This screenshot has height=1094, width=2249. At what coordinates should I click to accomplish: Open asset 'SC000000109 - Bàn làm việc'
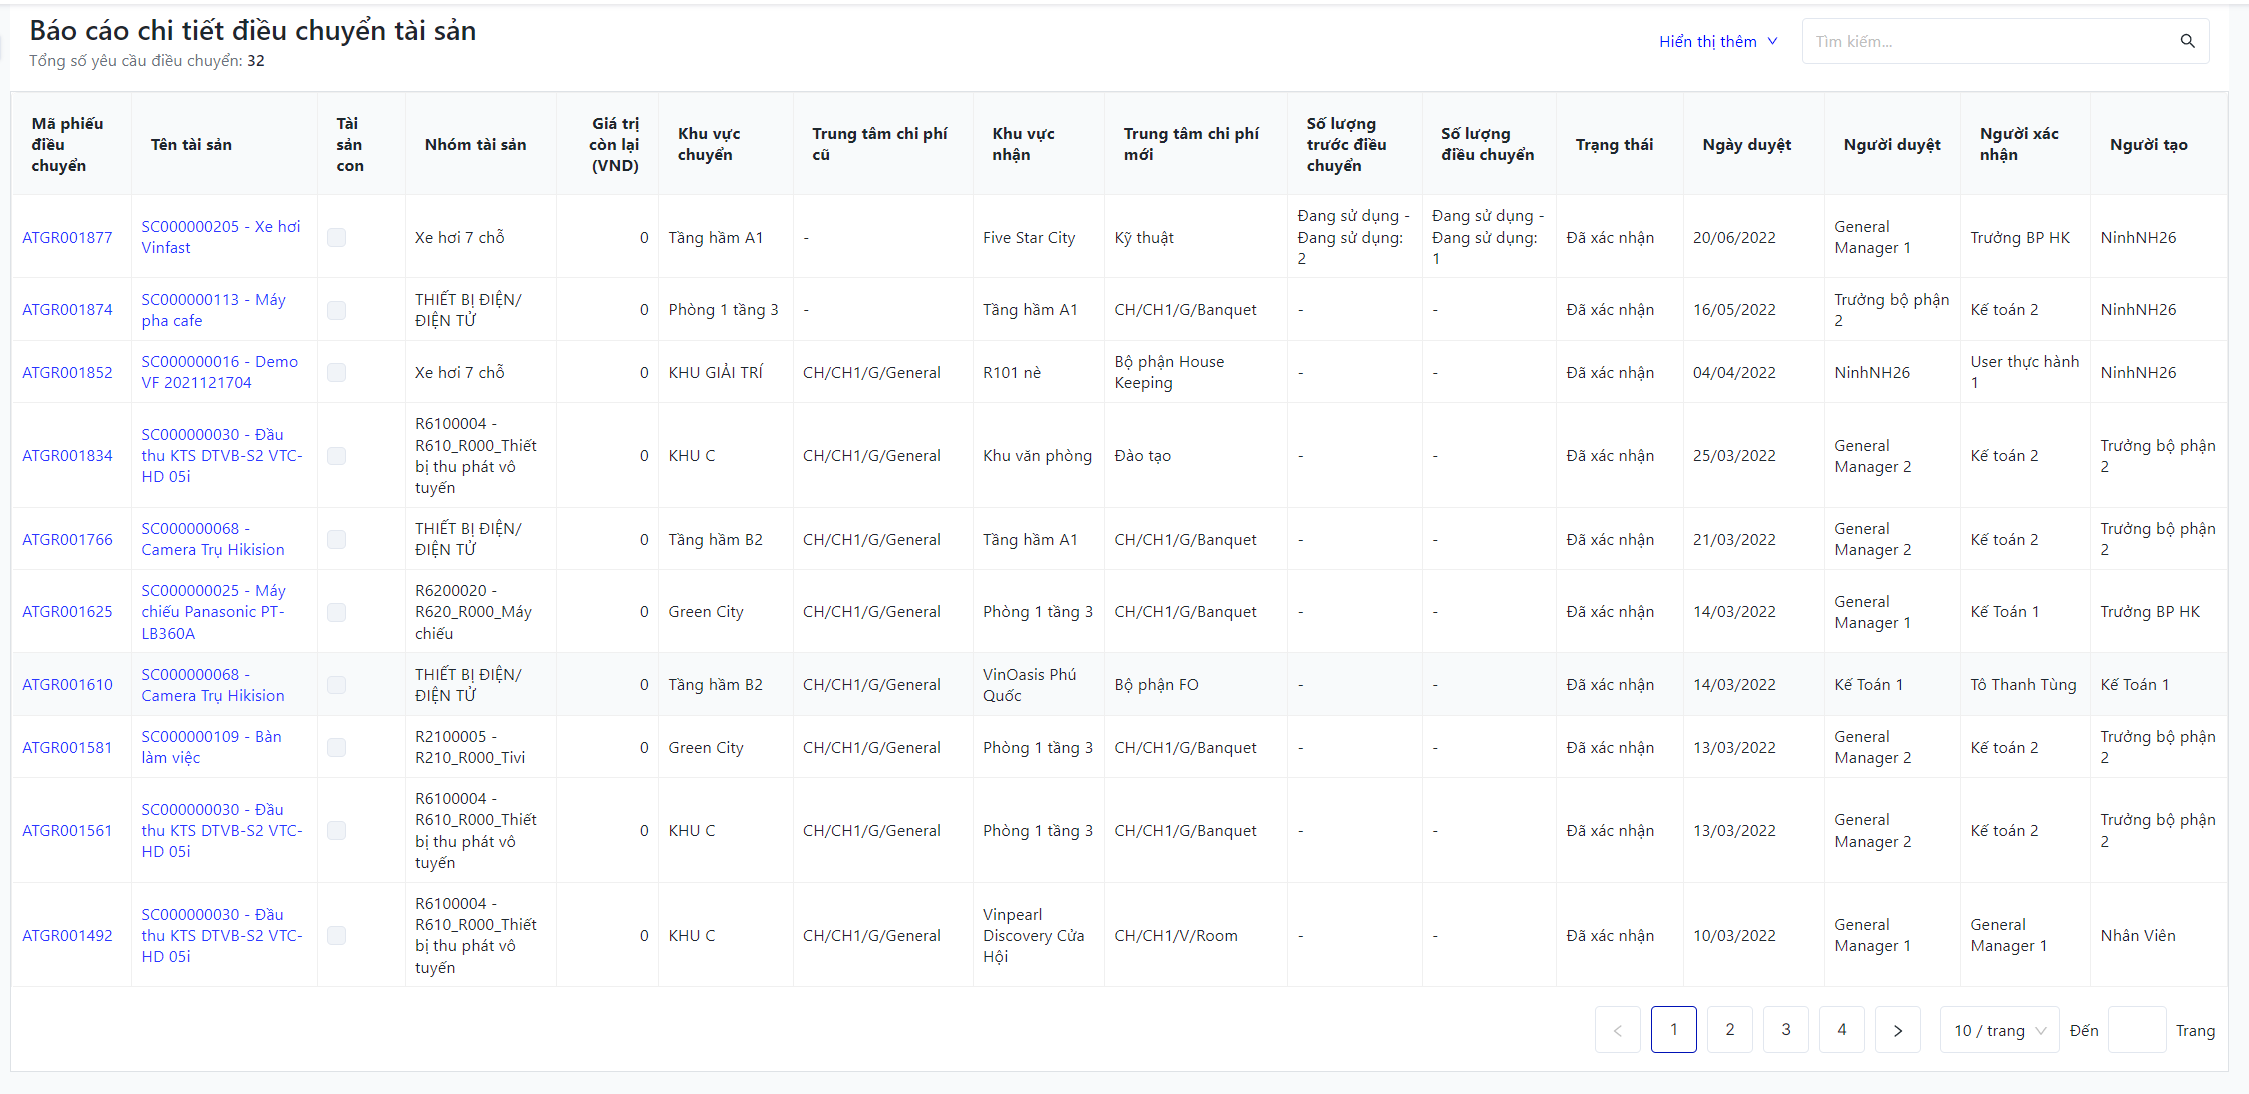[211, 747]
